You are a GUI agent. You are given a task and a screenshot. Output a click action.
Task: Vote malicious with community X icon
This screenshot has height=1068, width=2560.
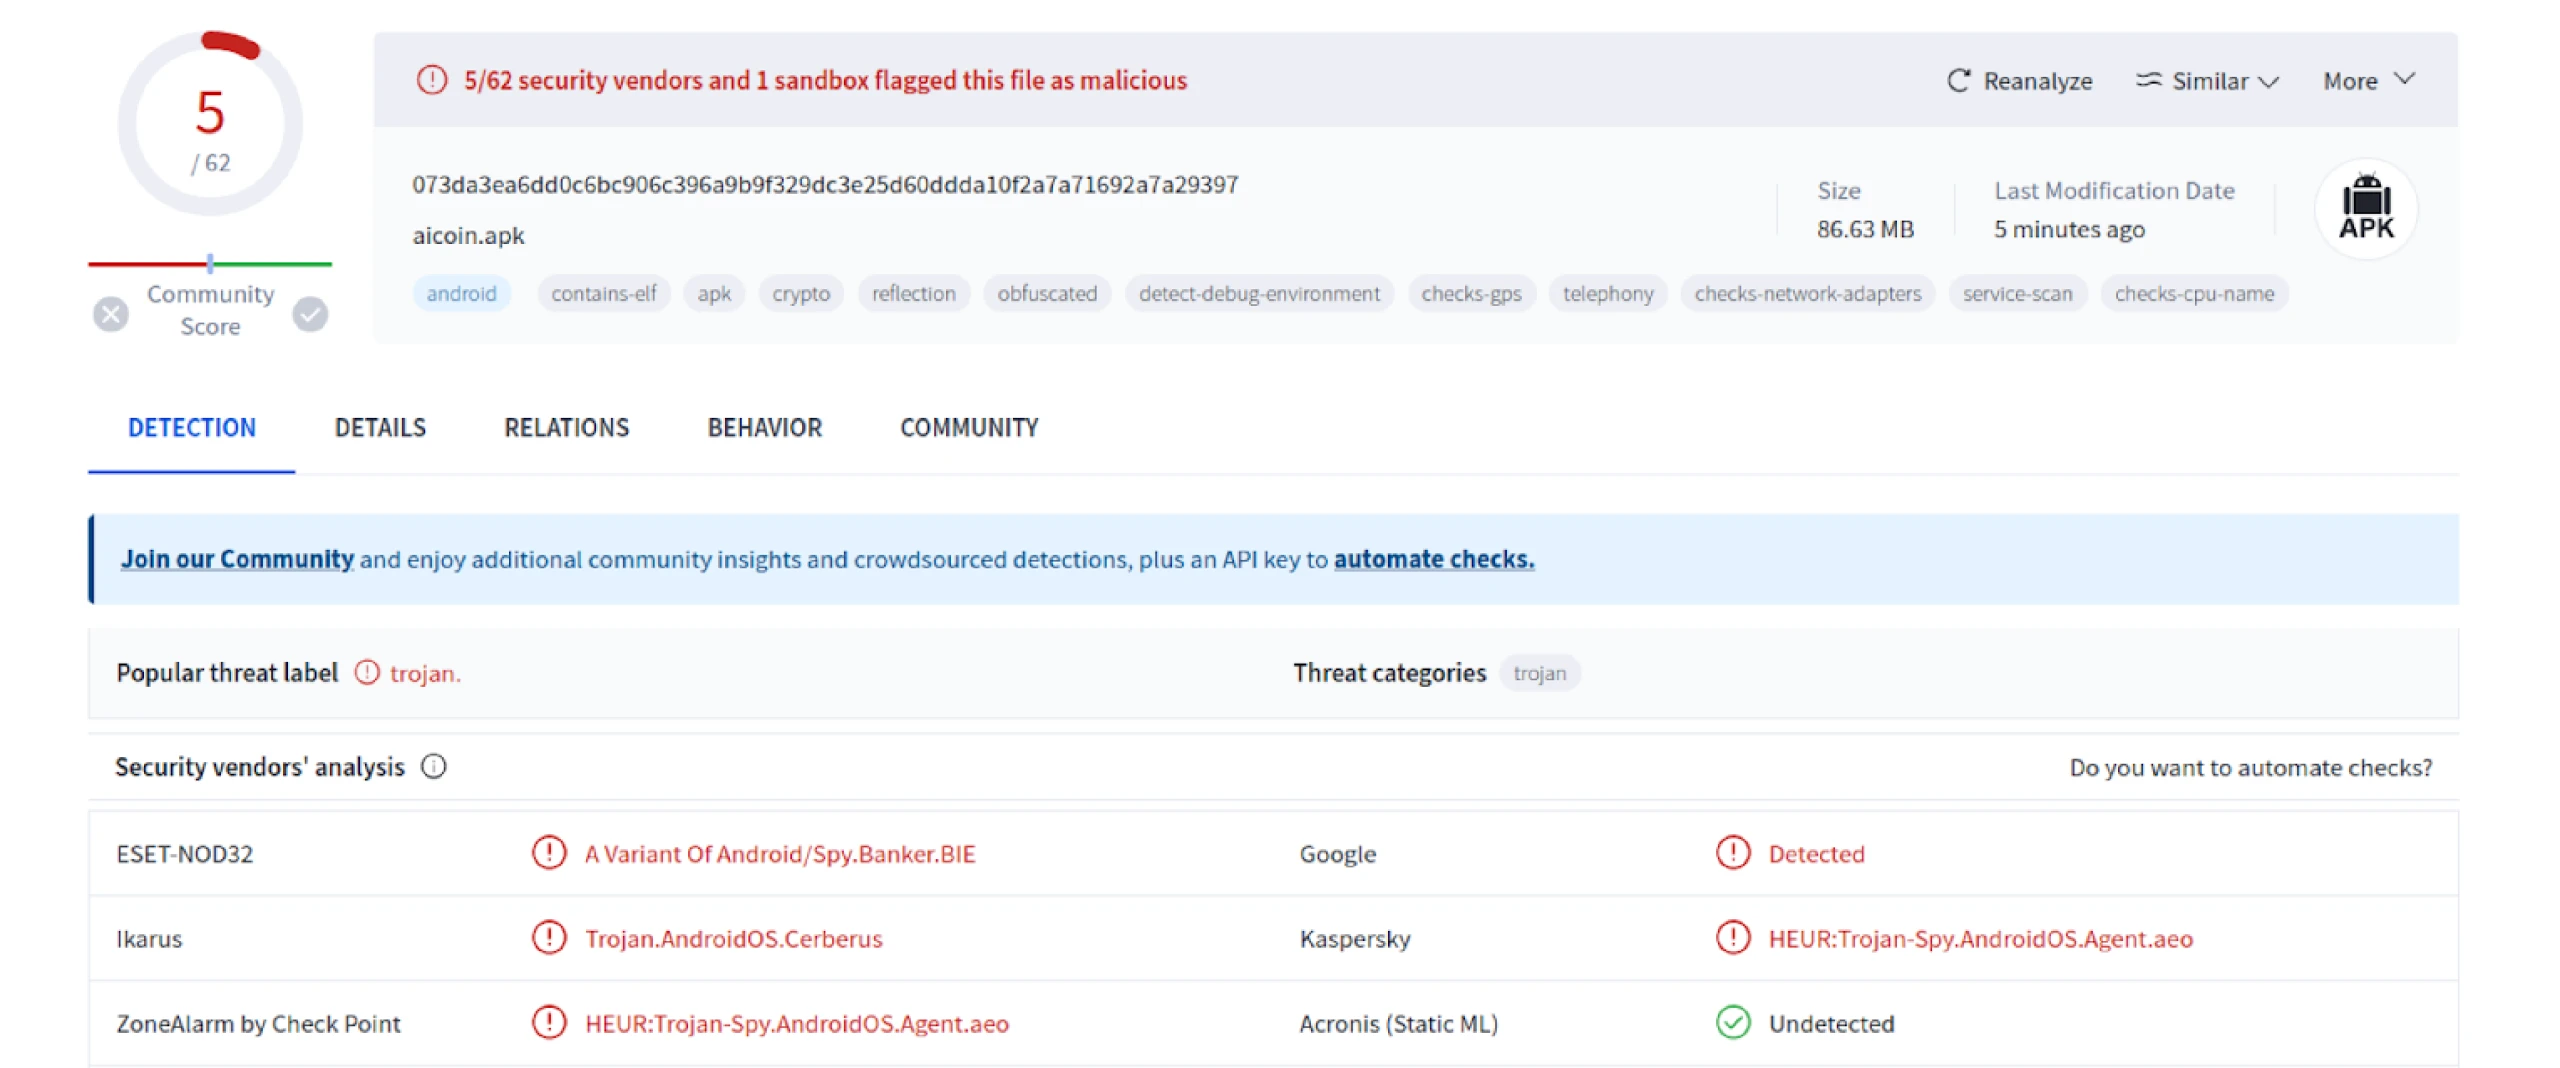[x=111, y=314]
